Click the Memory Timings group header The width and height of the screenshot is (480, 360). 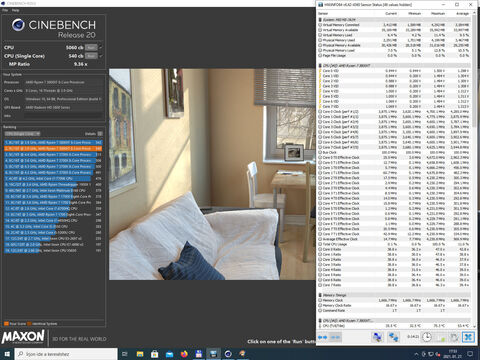[x=395, y=295]
